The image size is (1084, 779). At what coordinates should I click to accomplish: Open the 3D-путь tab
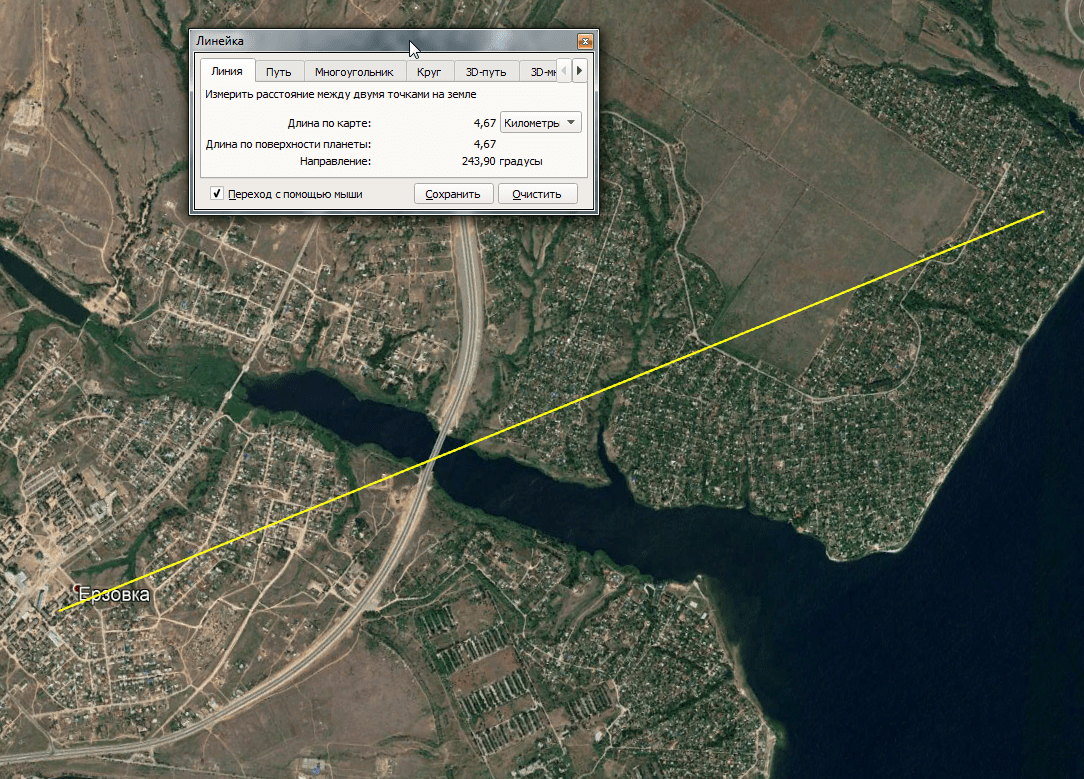click(486, 72)
